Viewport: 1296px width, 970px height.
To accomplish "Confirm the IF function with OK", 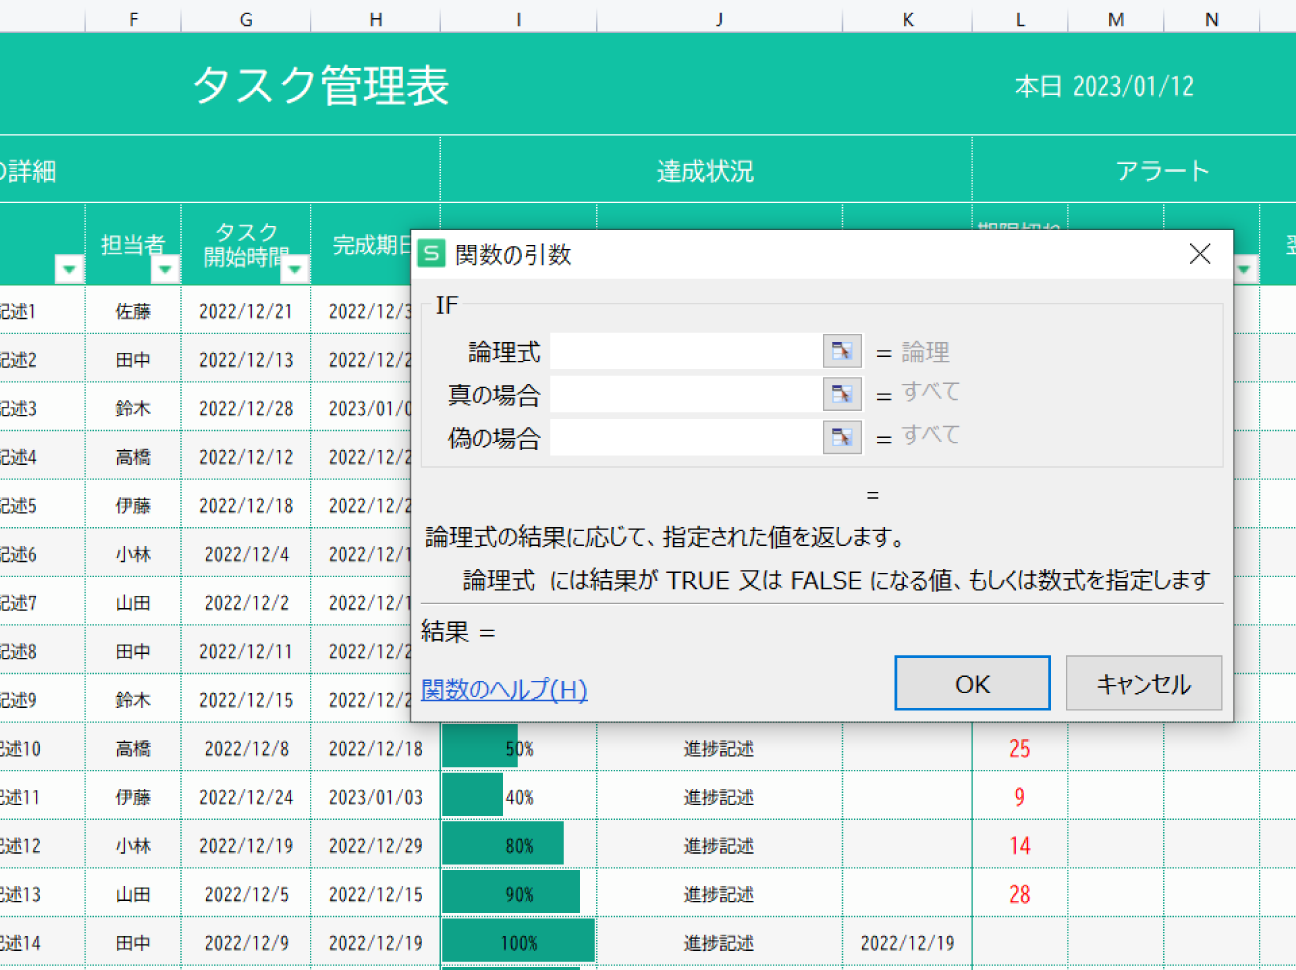I will pos(972,683).
